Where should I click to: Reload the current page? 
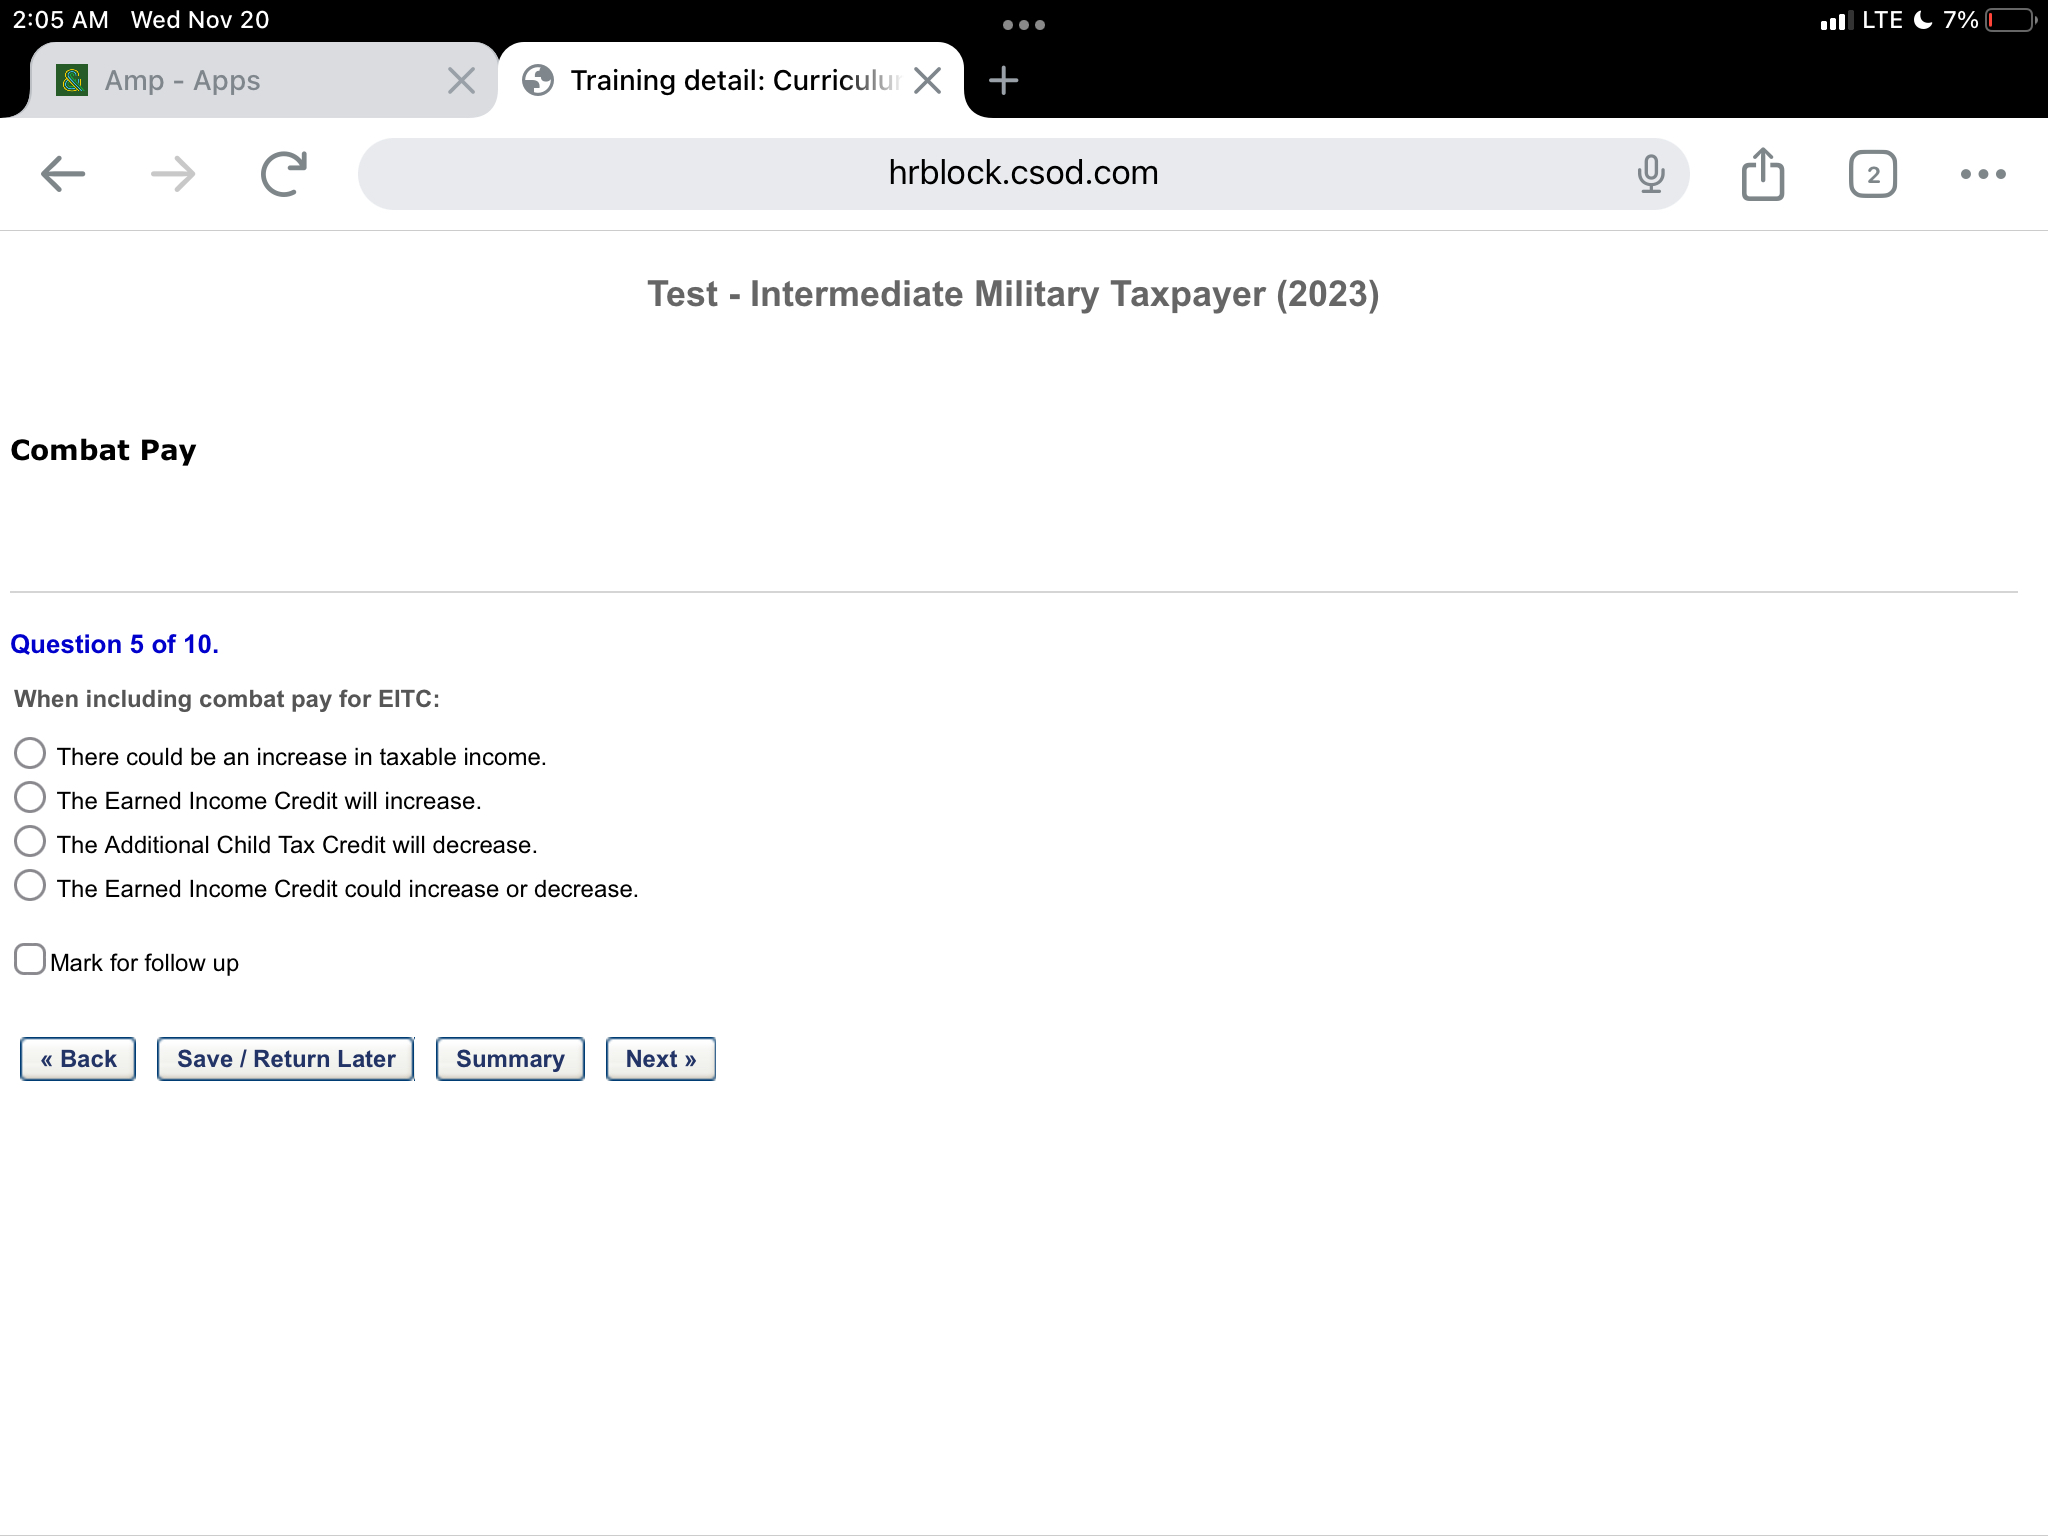(x=284, y=174)
